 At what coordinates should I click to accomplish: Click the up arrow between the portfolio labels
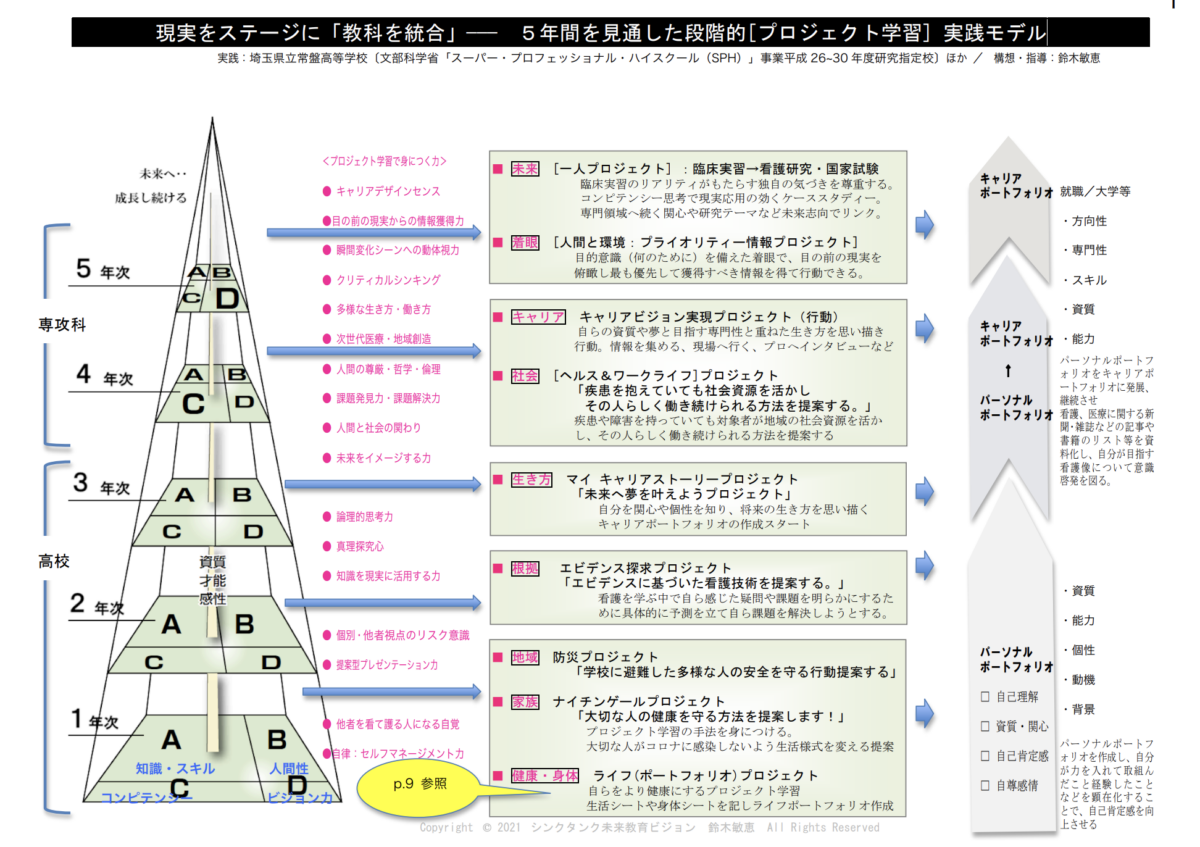click(1015, 369)
